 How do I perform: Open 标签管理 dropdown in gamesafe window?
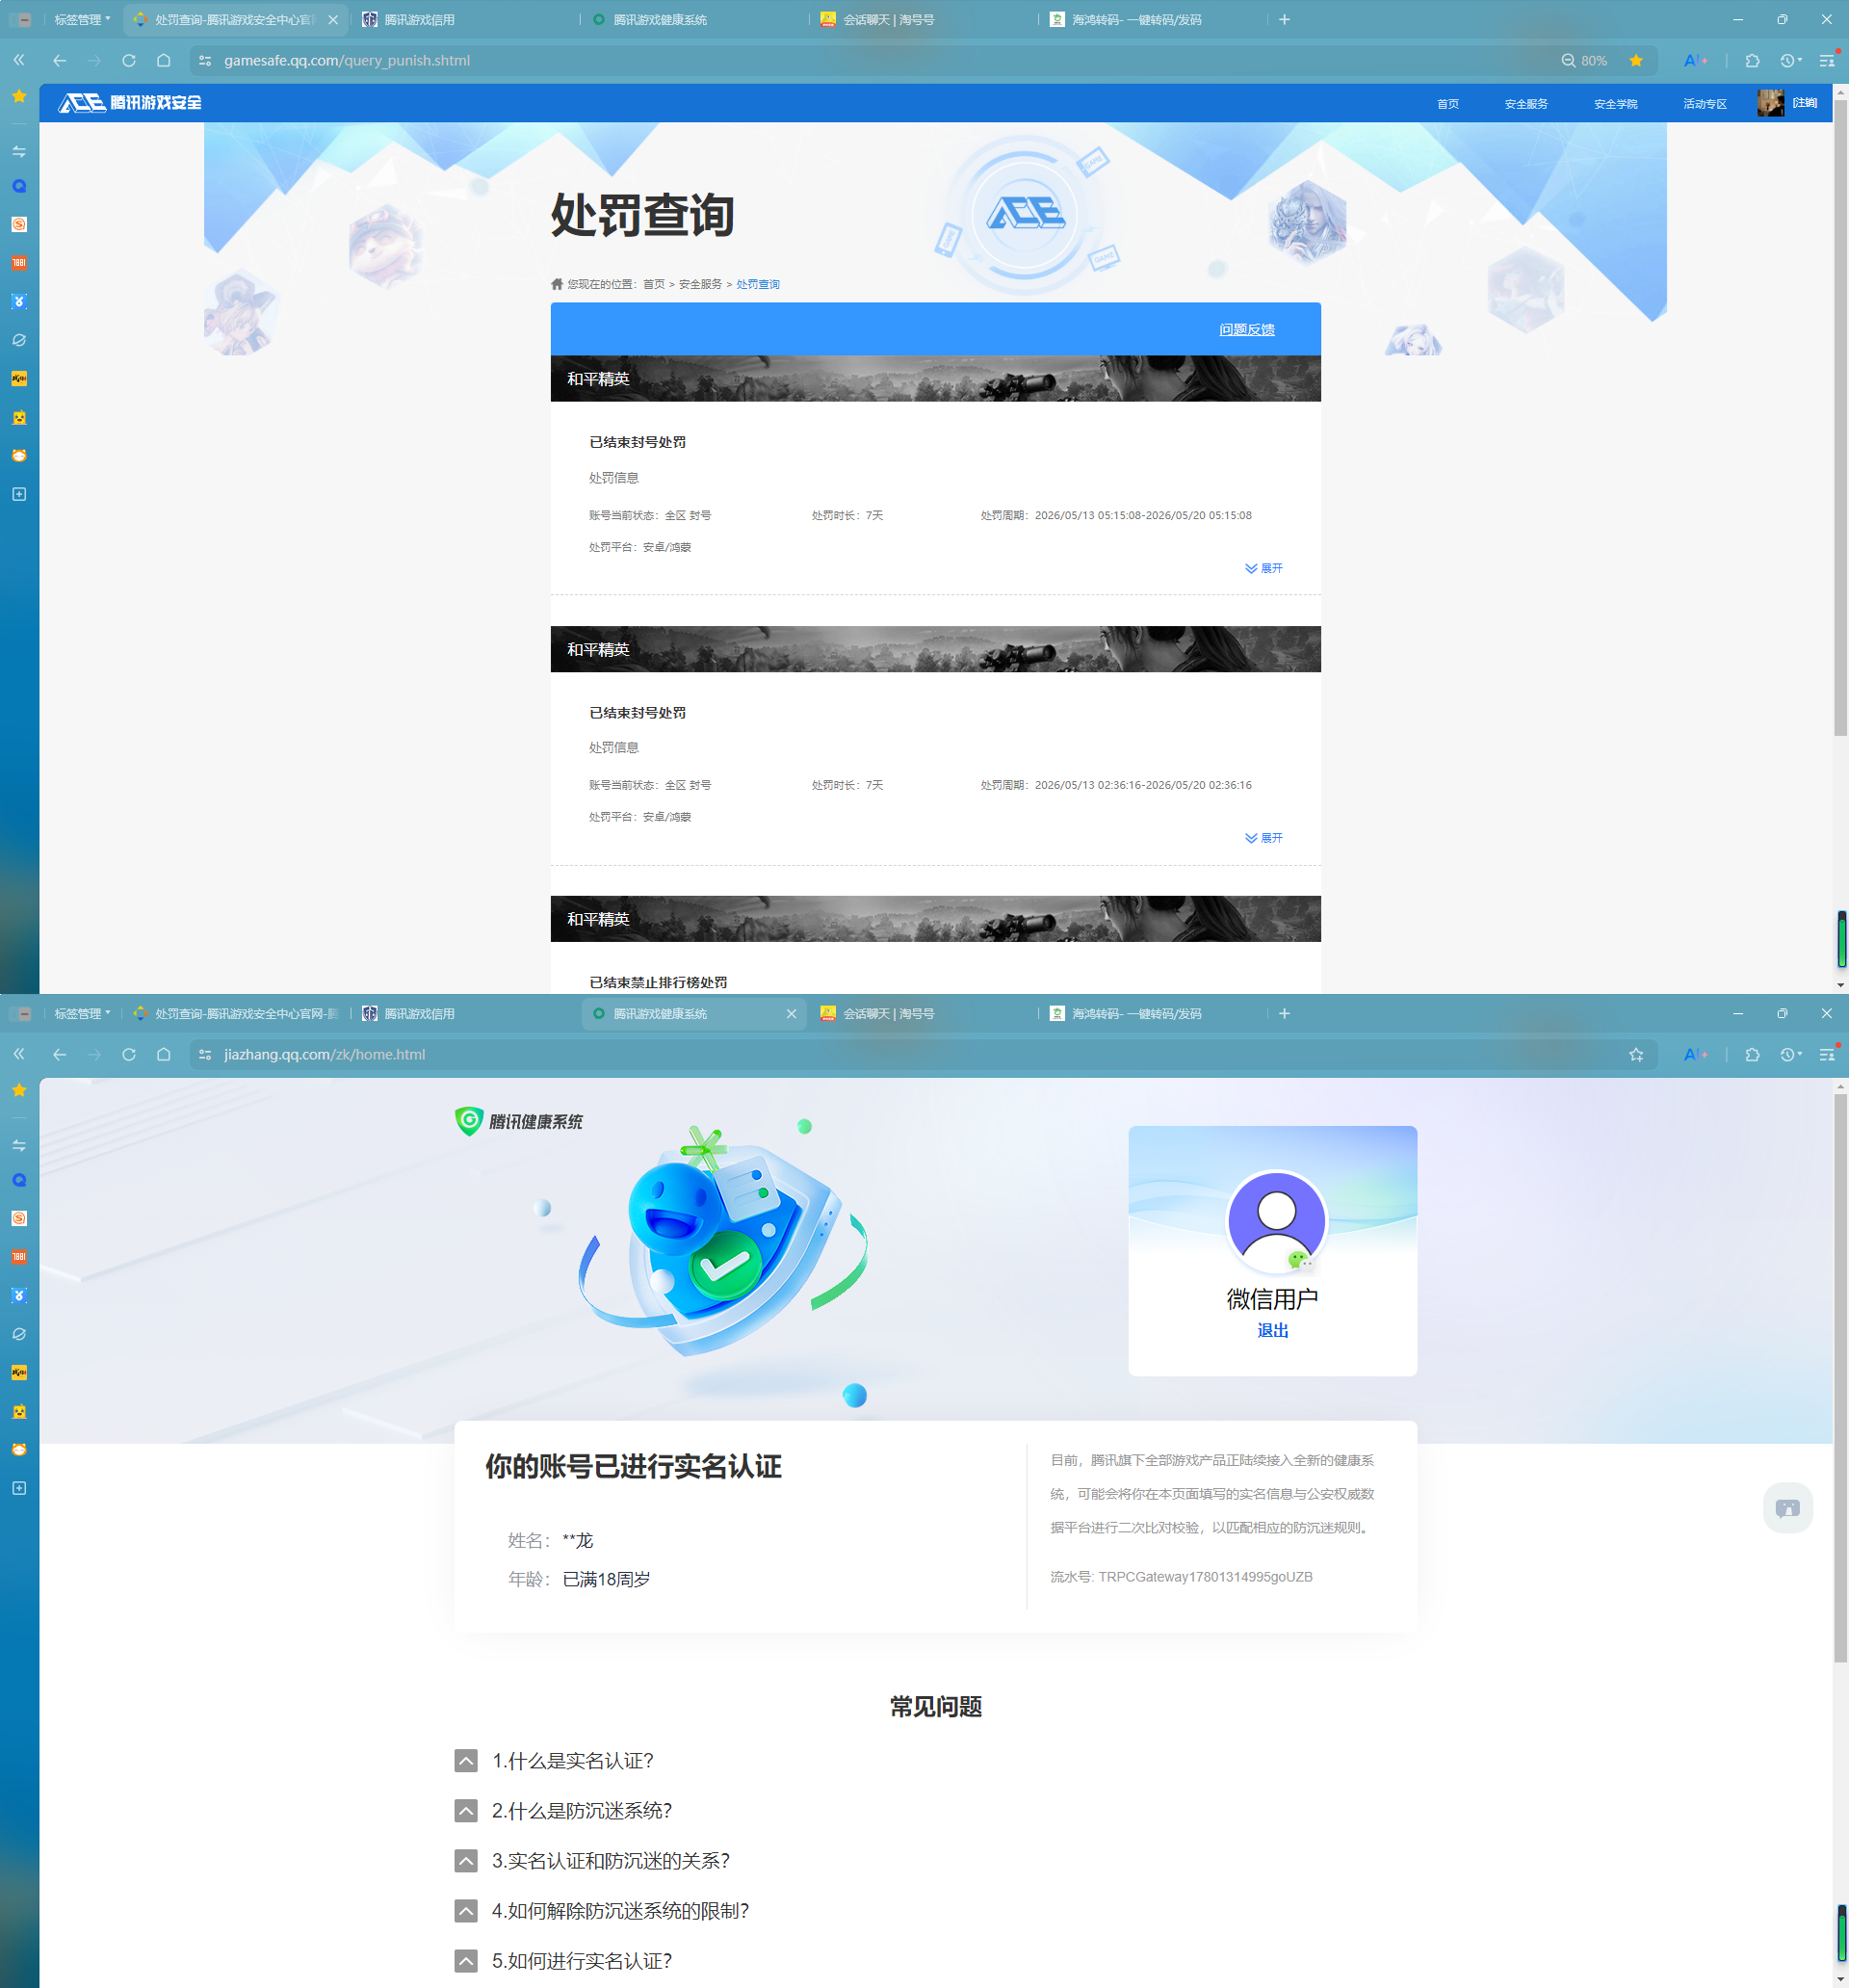81,19
